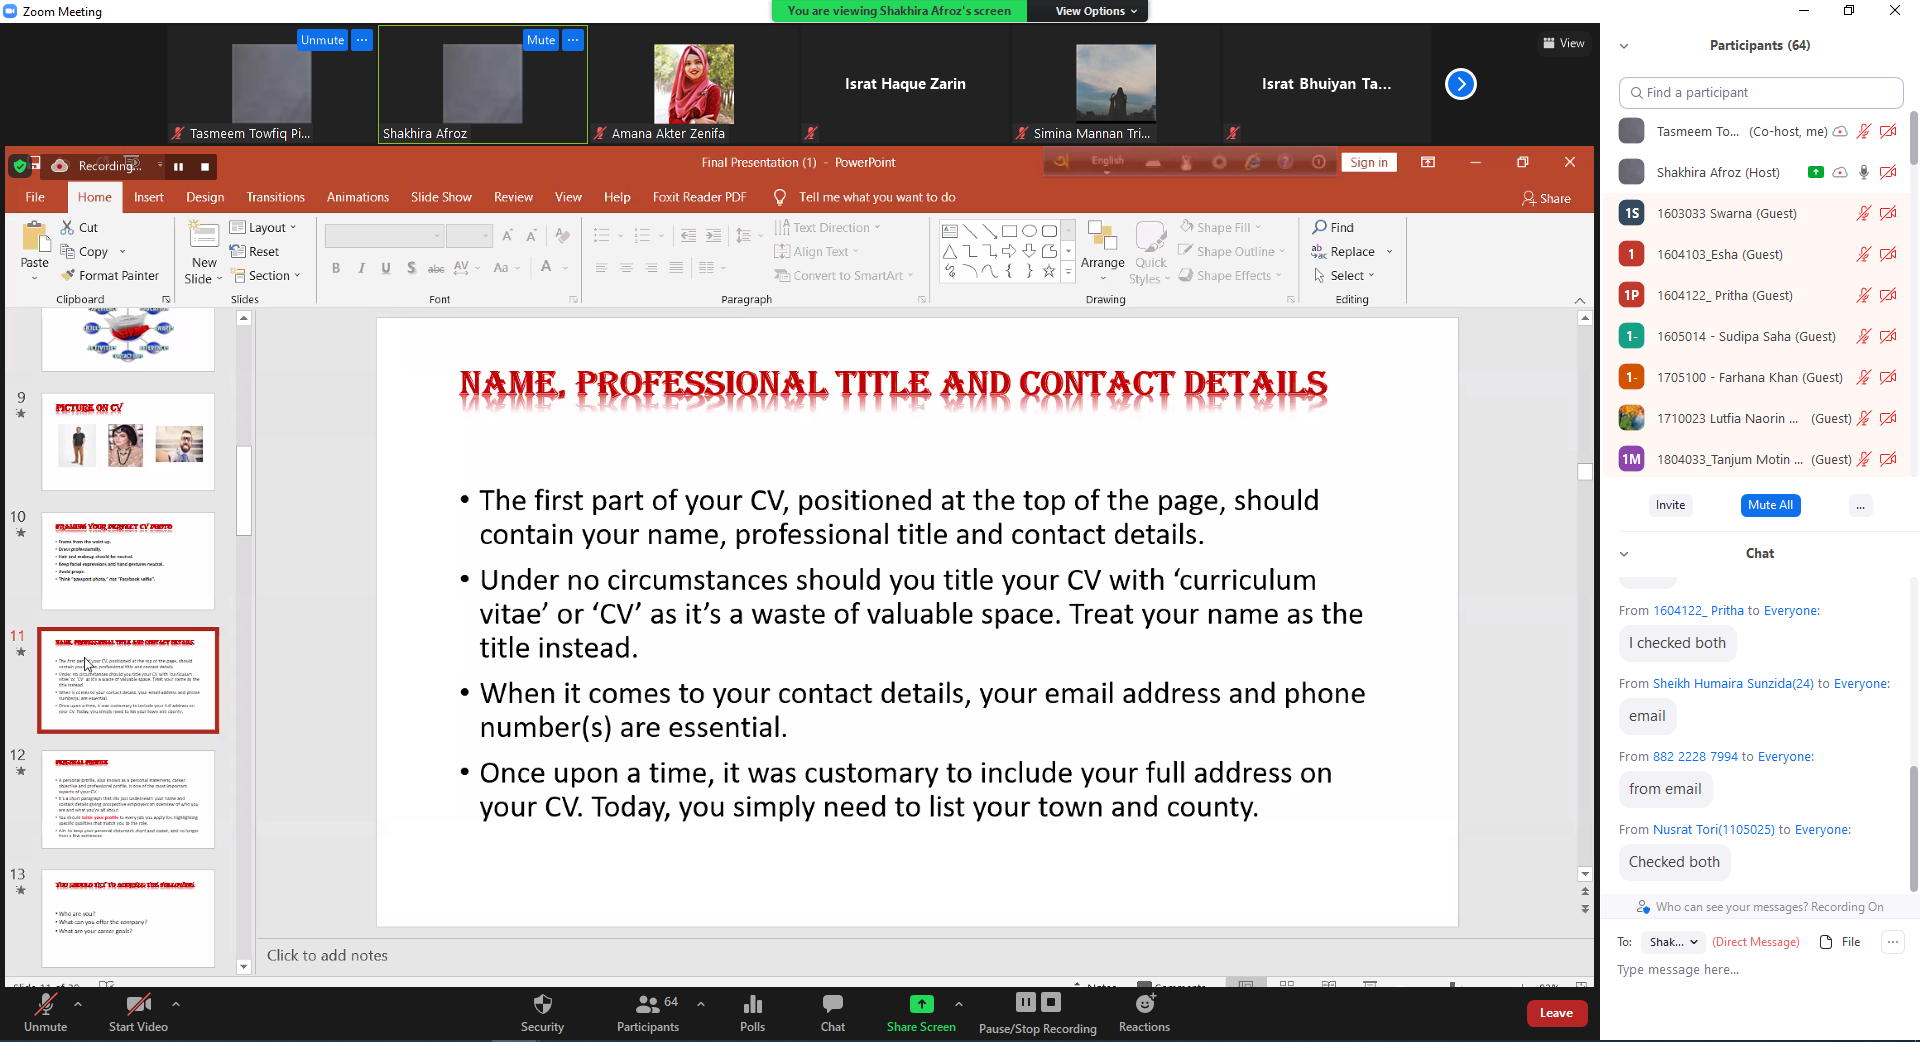Screen dimensions: 1920x1042
Task: Click the Format Painter tool
Action: click(x=110, y=276)
